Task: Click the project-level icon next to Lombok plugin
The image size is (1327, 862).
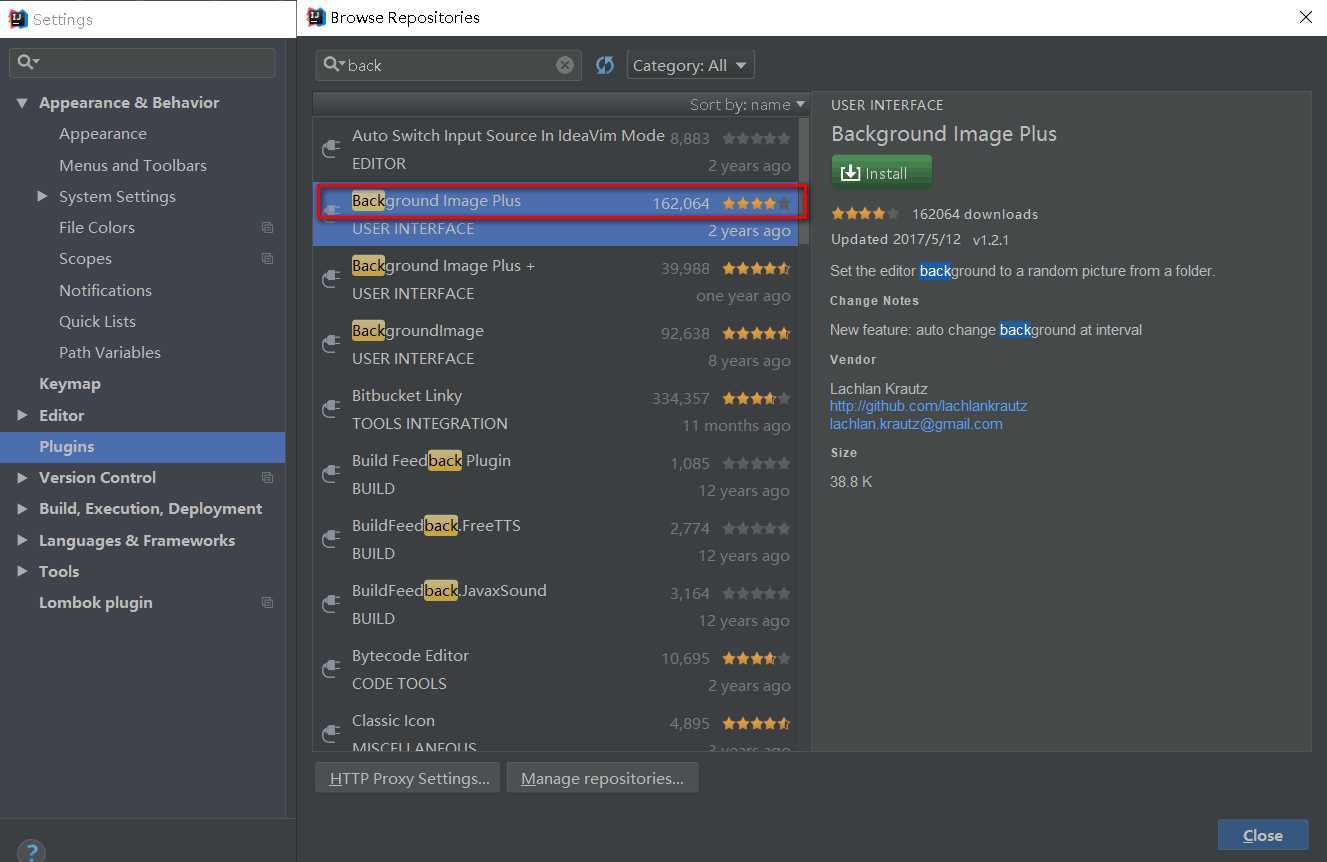Action: pos(267,603)
